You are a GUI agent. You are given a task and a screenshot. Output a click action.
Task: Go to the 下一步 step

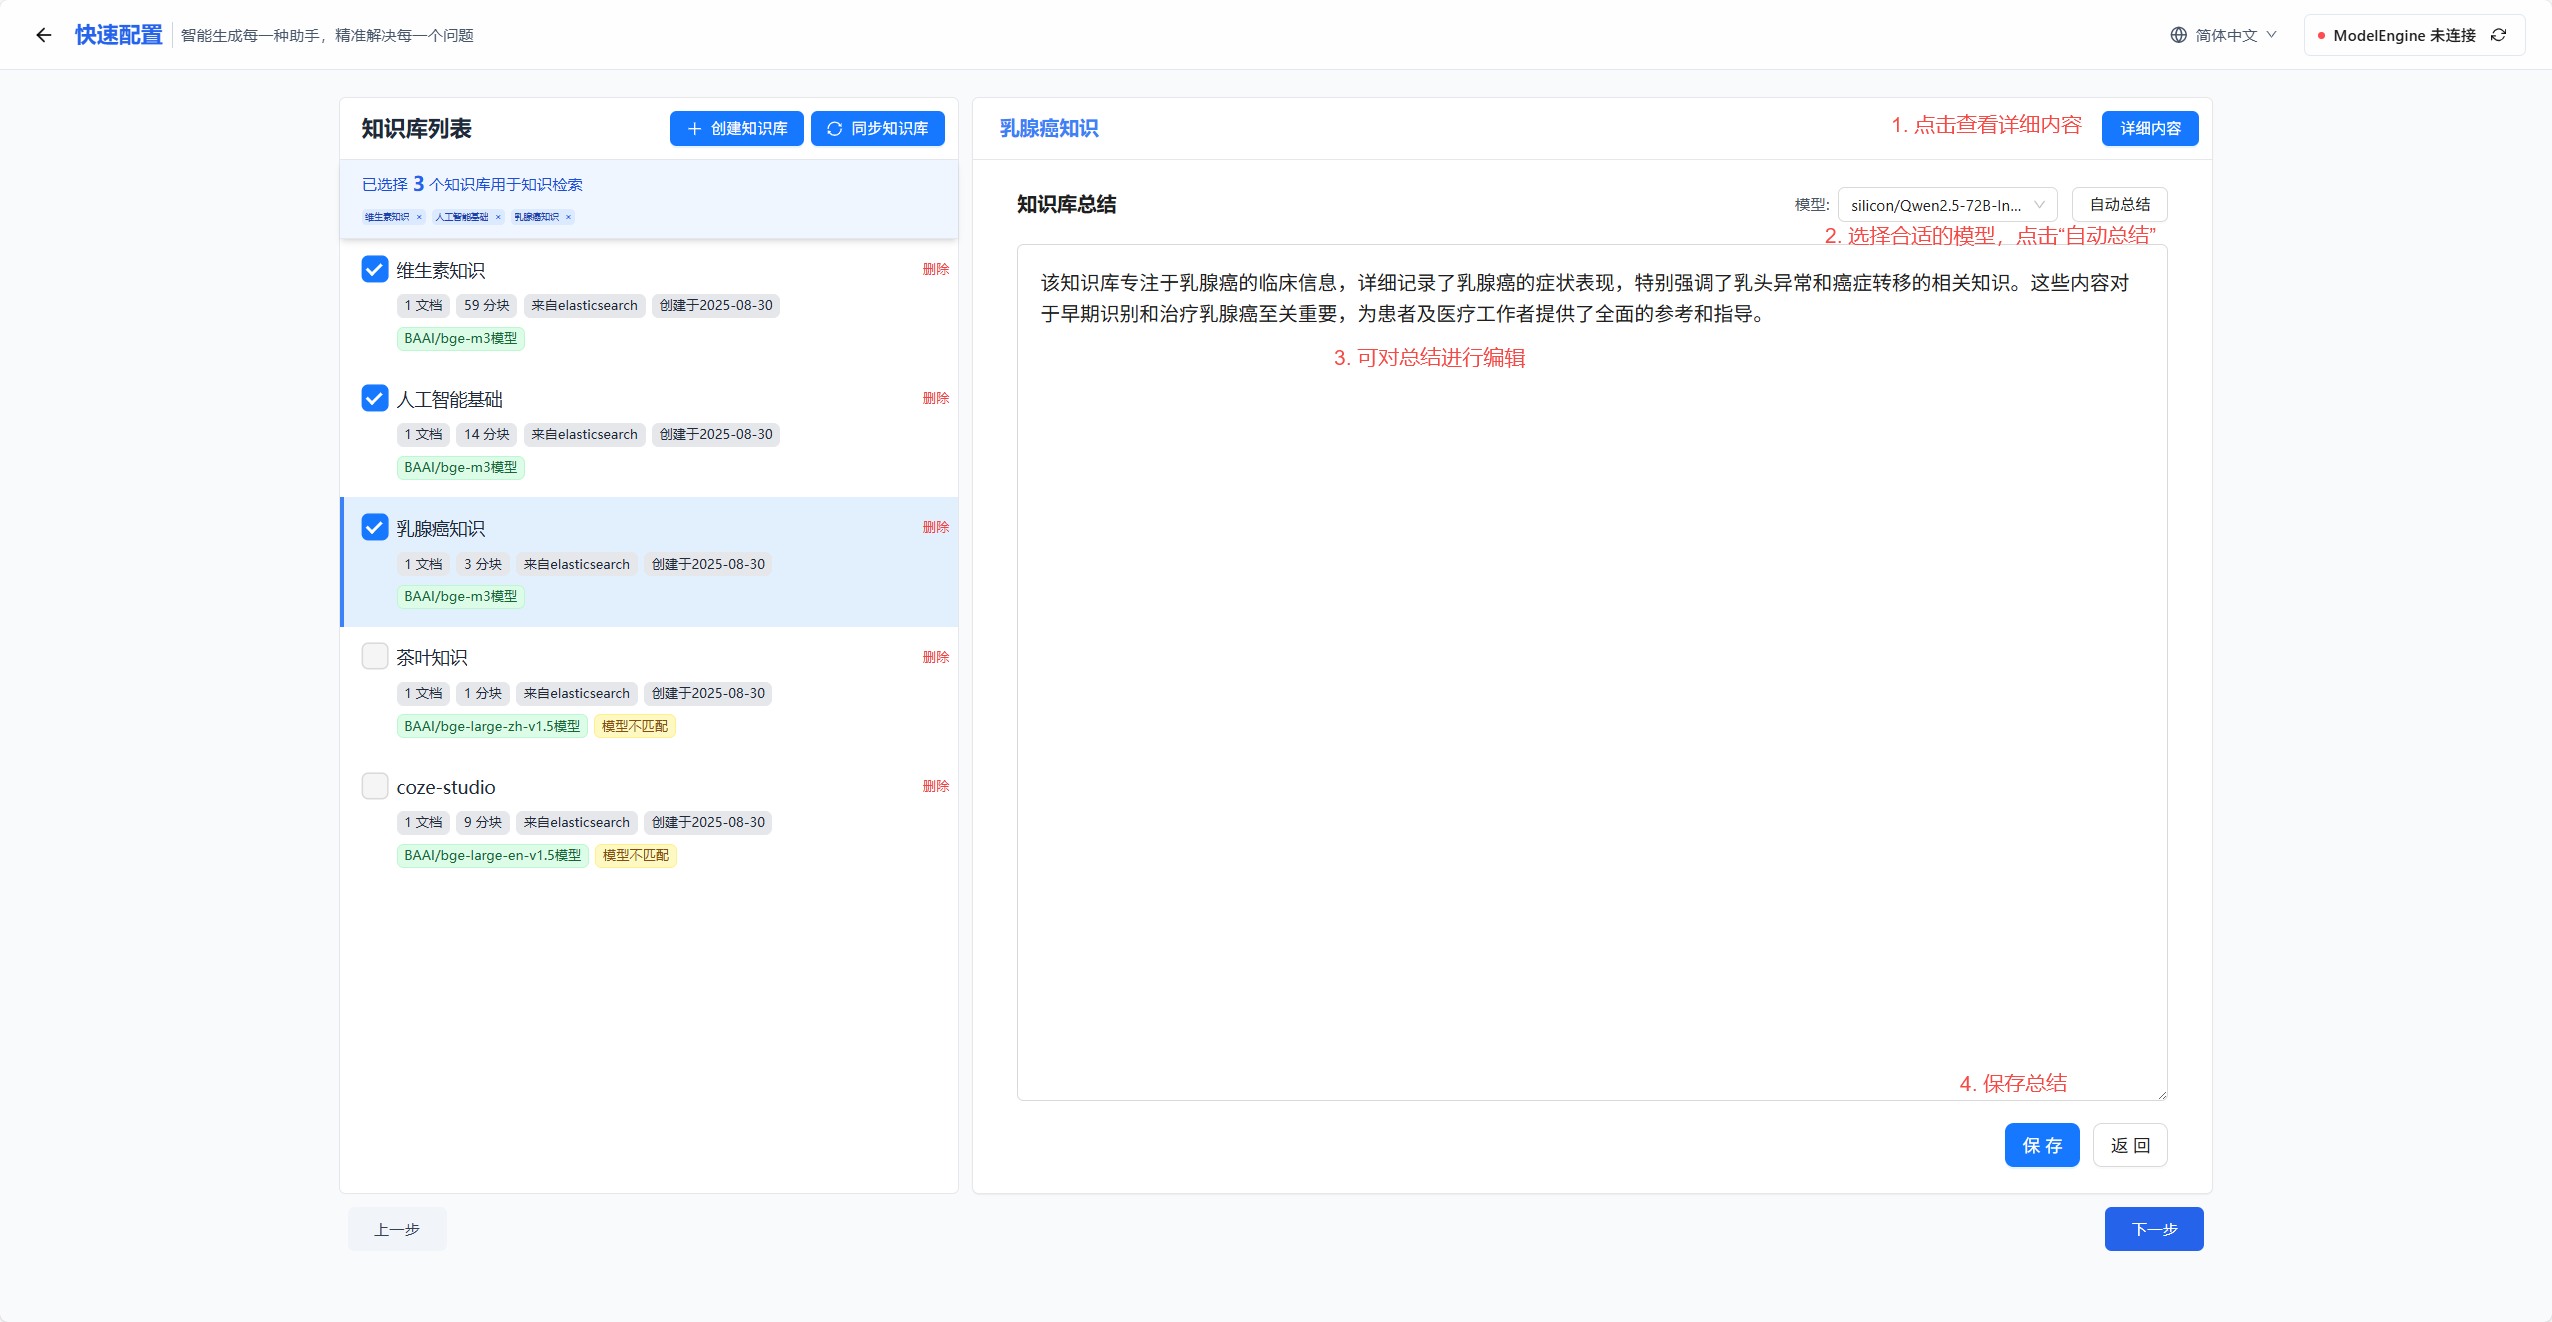click(2153, 1229)
